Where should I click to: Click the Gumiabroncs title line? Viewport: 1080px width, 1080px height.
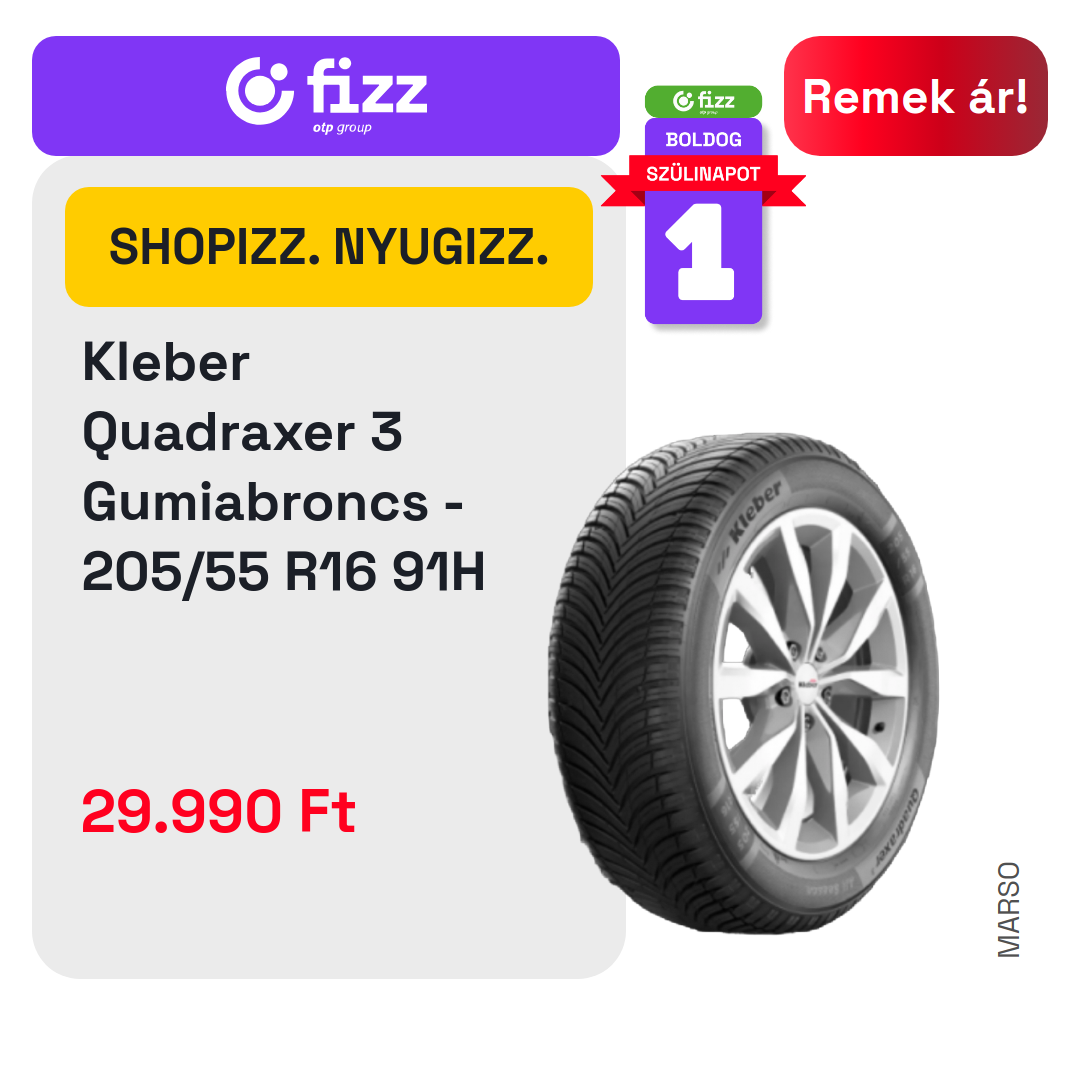point(273,503)
